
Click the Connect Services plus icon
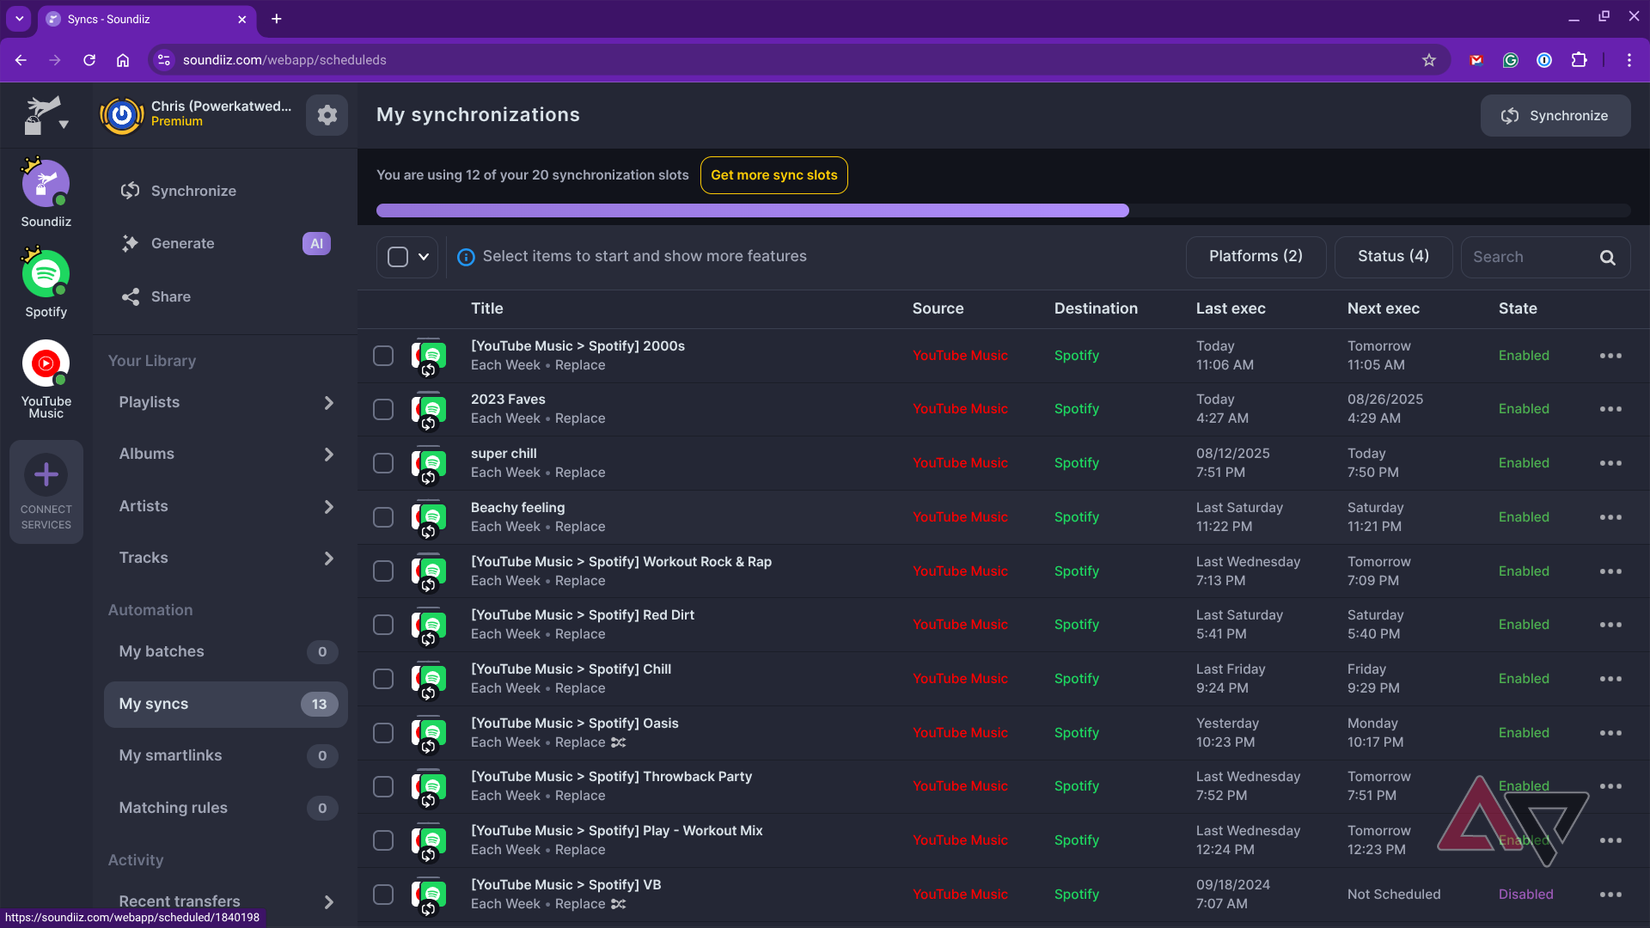[x=46, y=475]
